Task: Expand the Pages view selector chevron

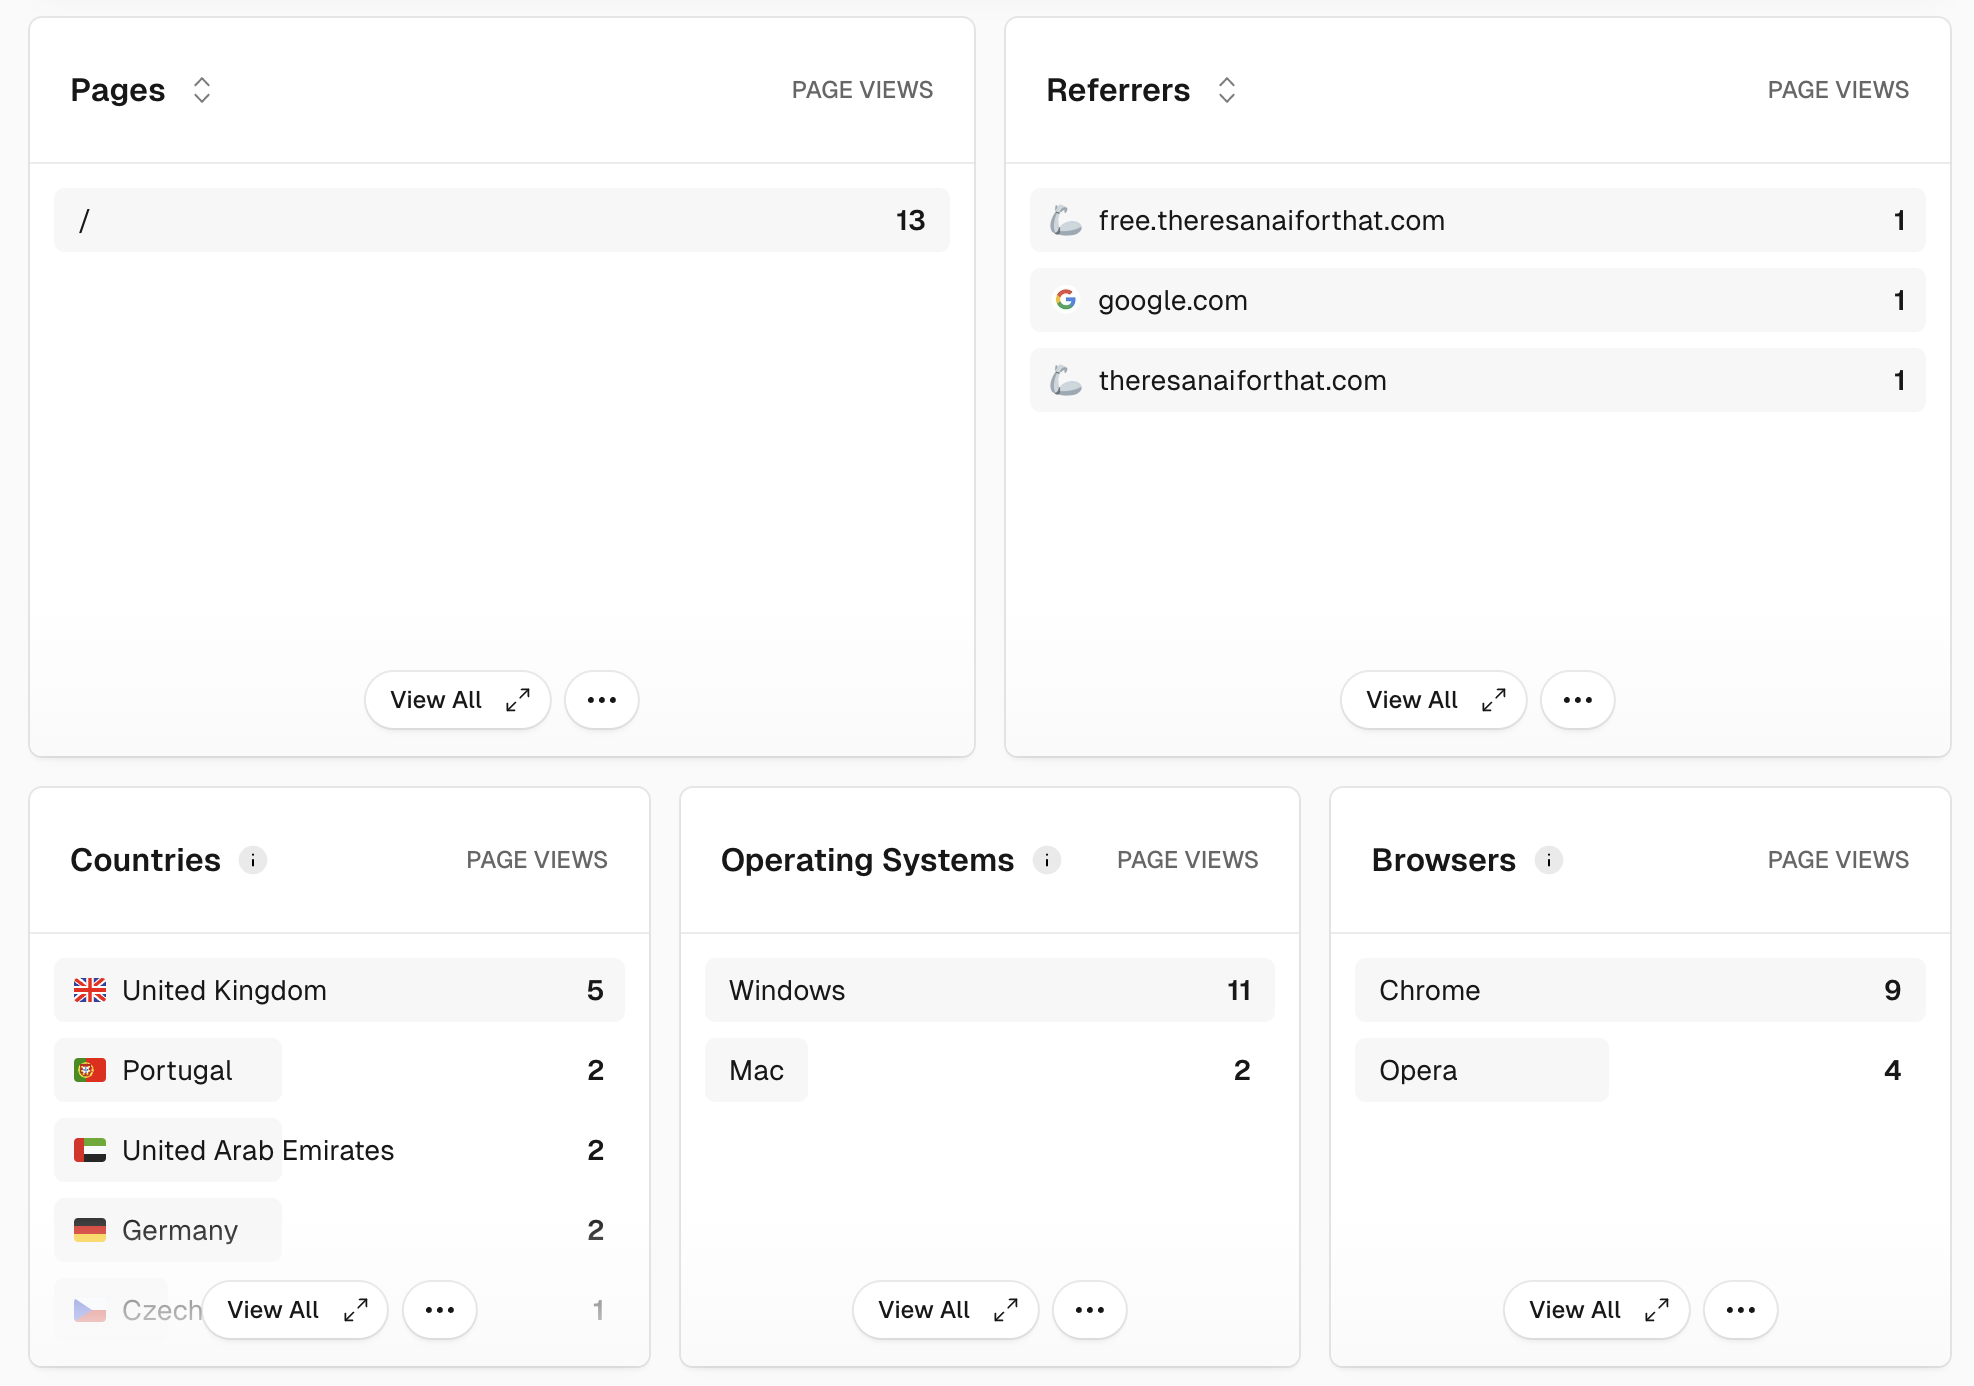Action: (x=202, y=90)
